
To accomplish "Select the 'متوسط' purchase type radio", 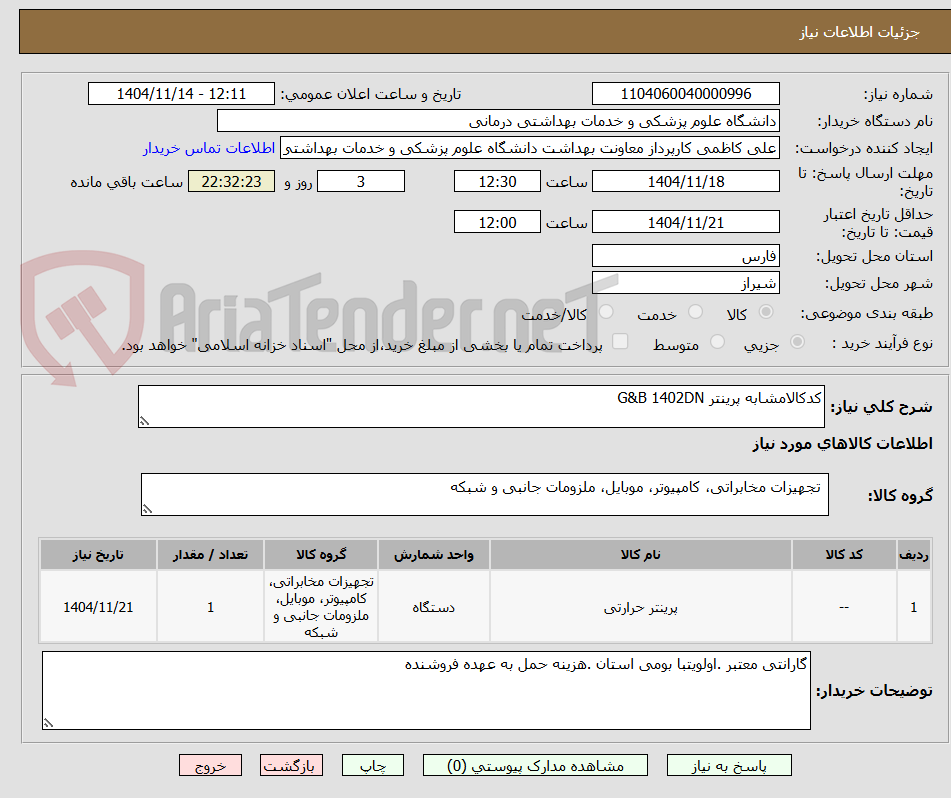I will coord(717,341).
